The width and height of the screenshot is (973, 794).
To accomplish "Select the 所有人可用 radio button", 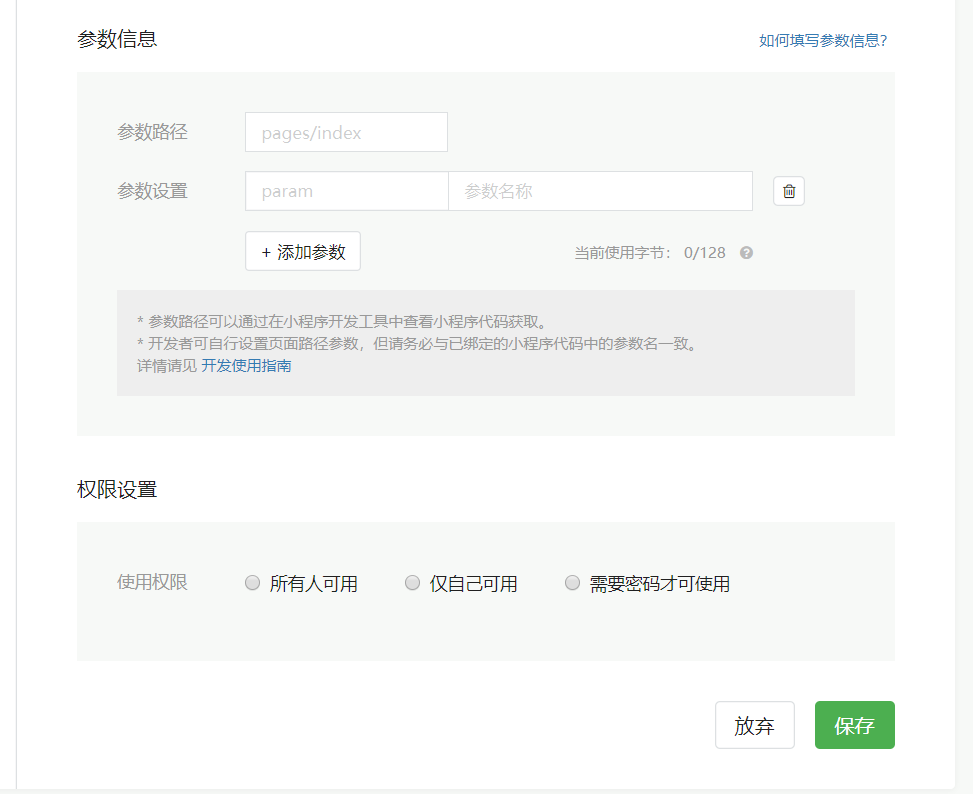I will pyautogui.click(x=252, y=582).
